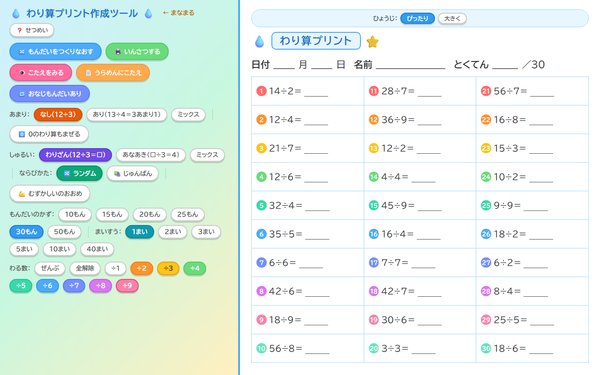Toggle おなじもんだいあり option

pos(50,94)
